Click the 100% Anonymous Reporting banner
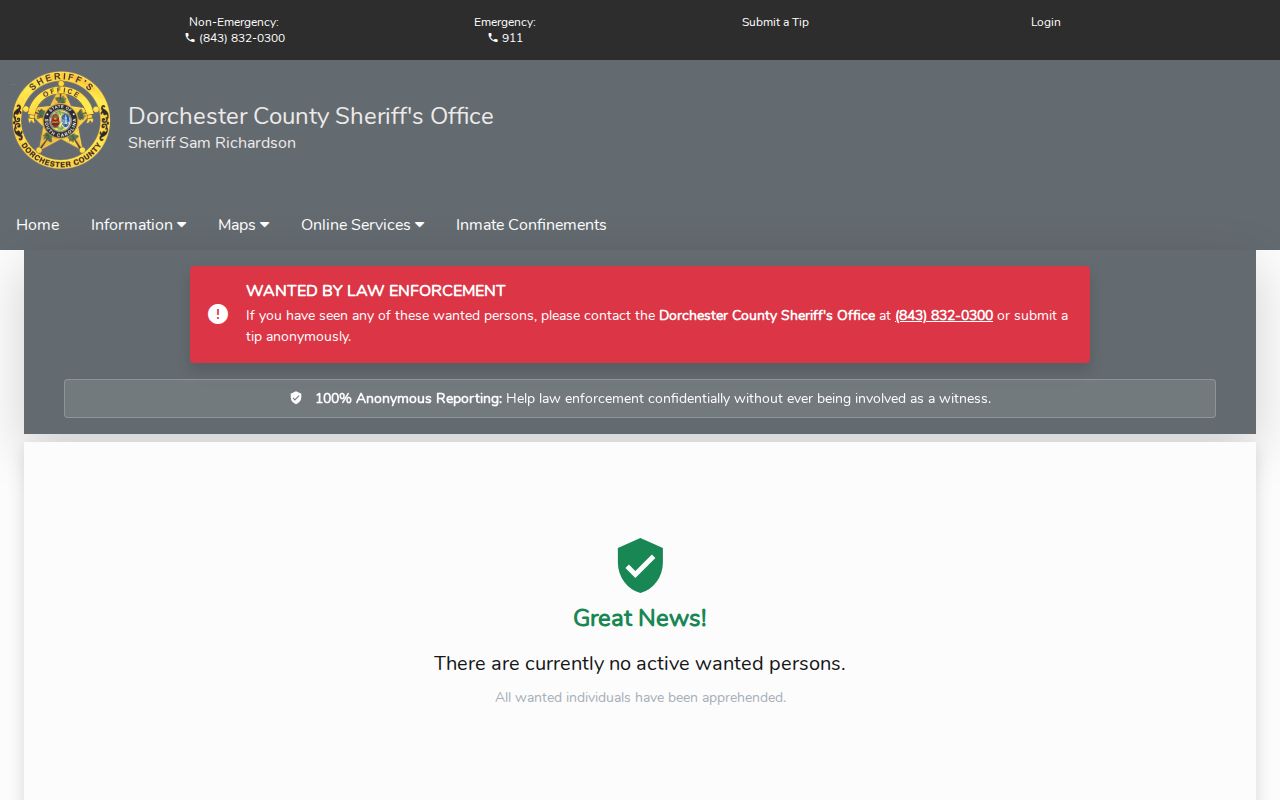 coord(640,398)
